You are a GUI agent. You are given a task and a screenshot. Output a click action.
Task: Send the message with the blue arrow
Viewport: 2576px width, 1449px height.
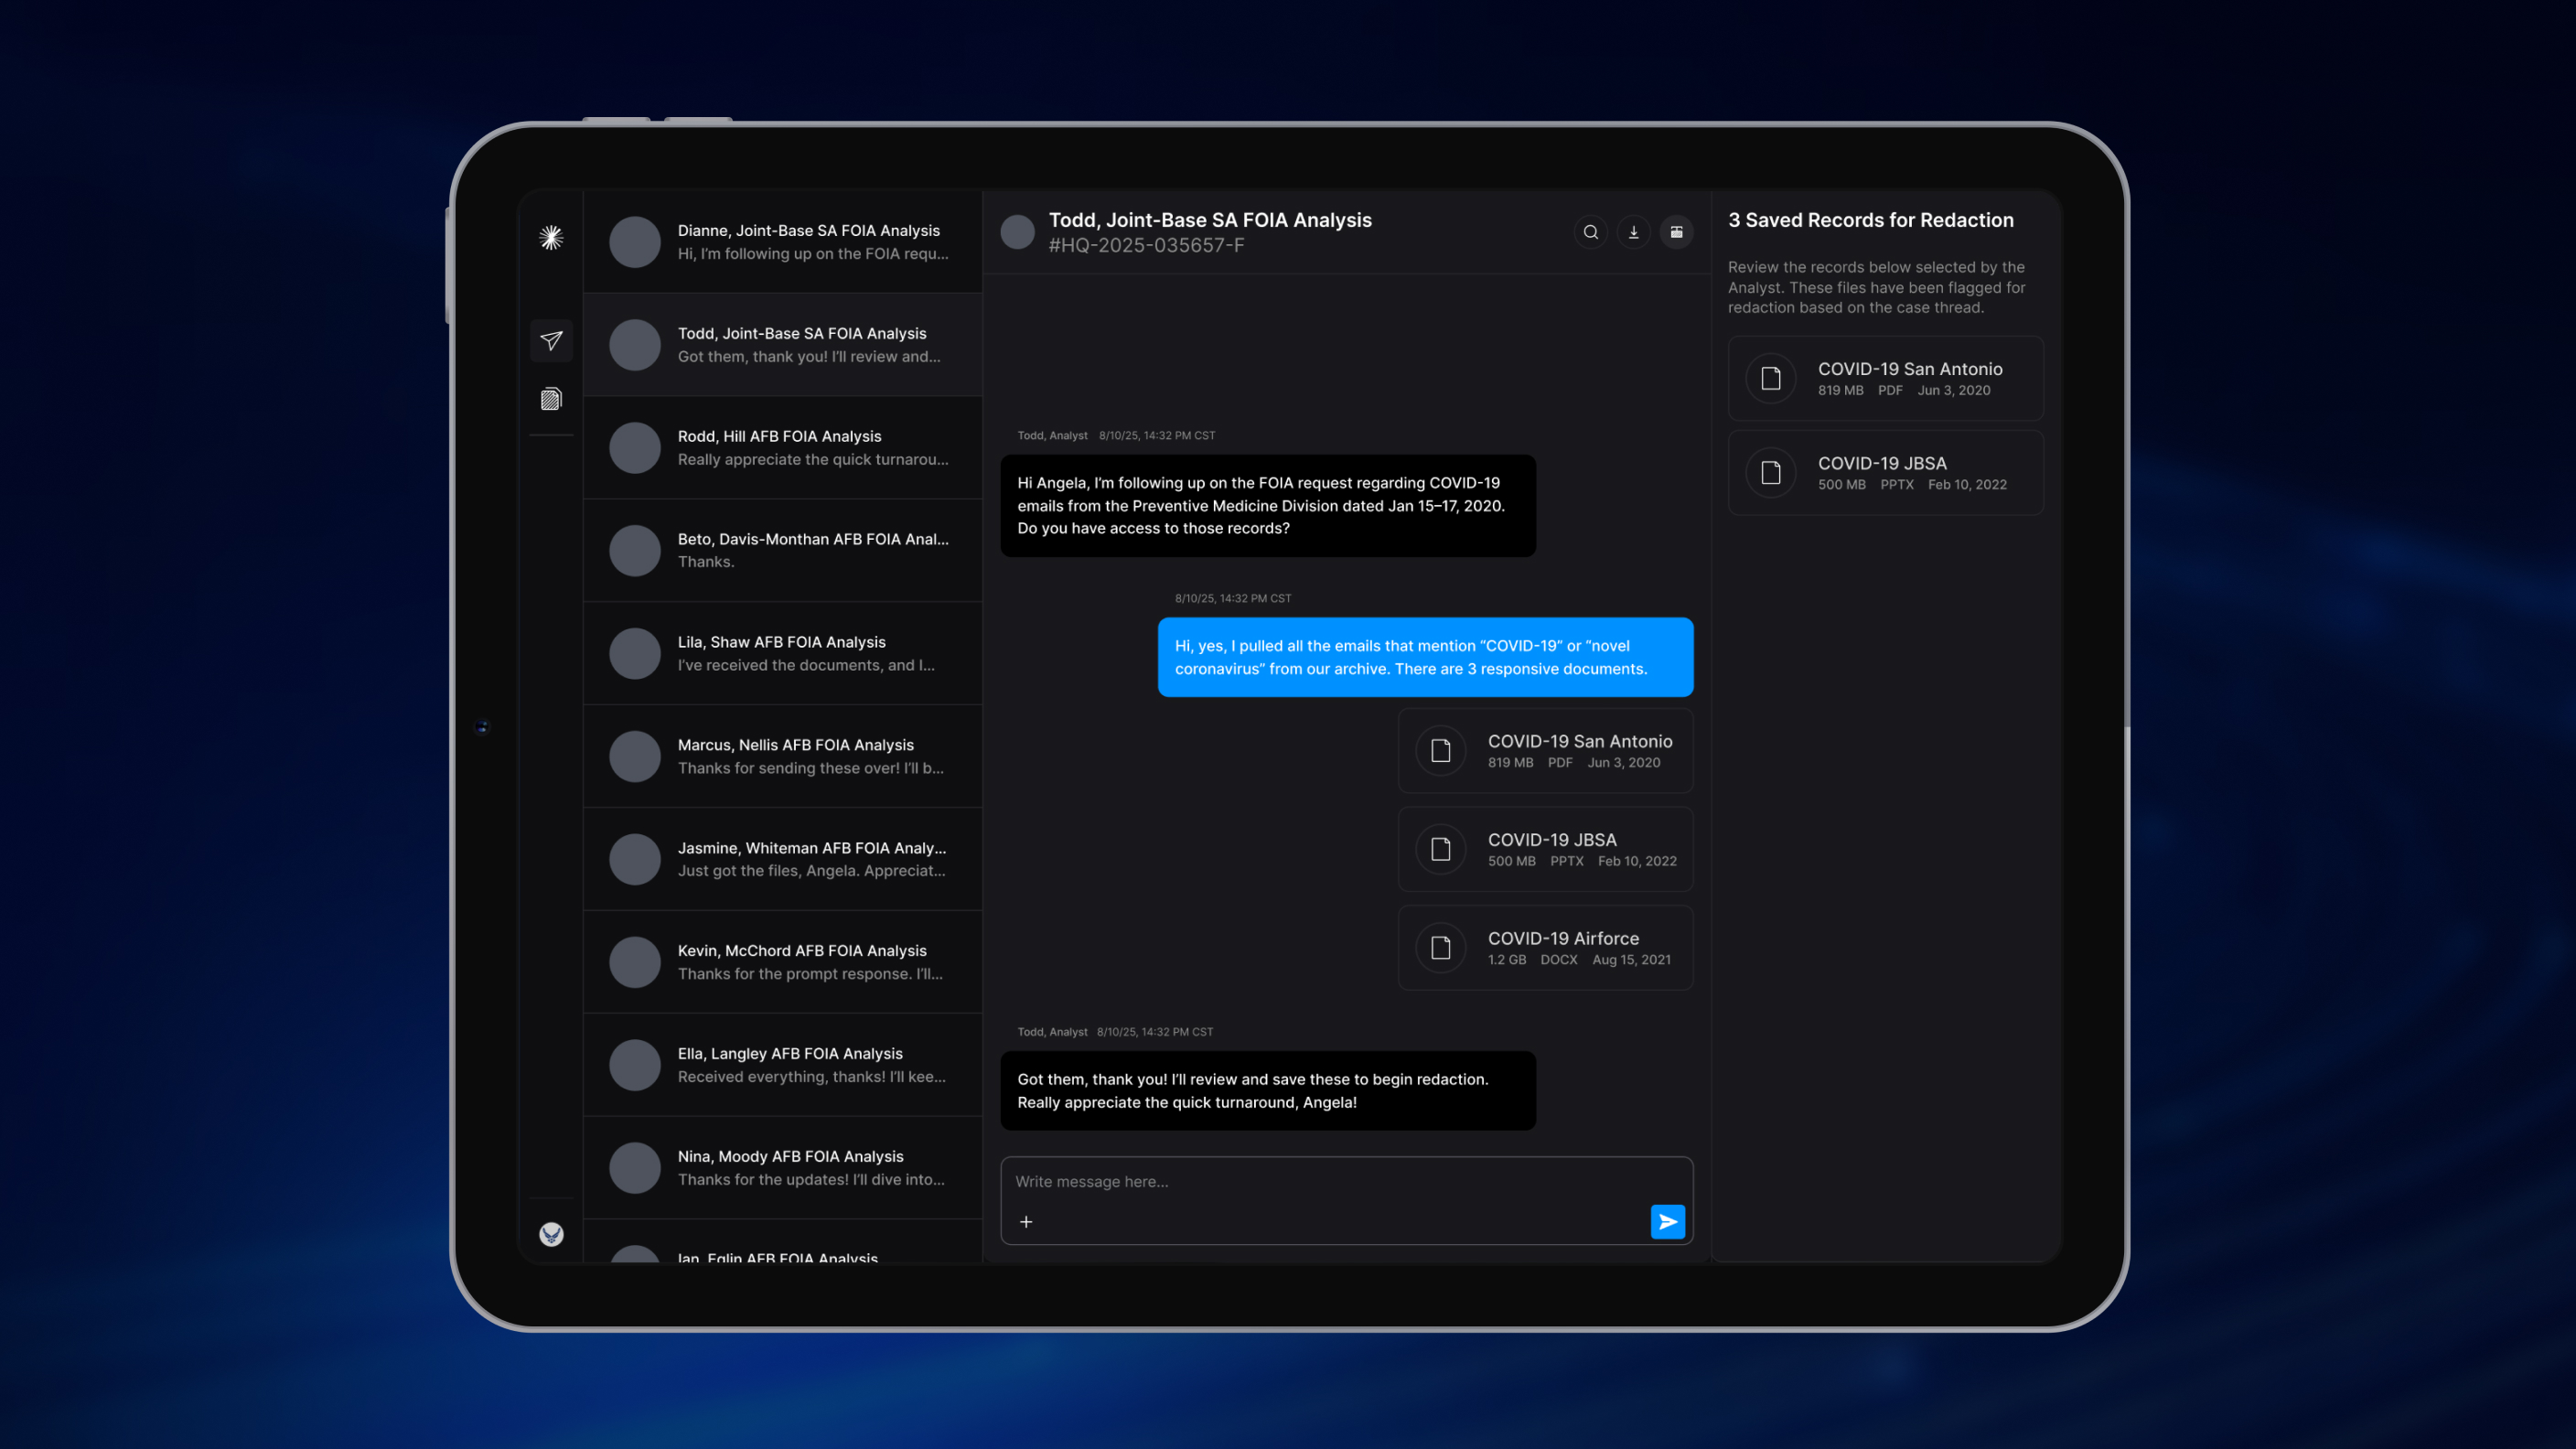coord(1667,1222)
